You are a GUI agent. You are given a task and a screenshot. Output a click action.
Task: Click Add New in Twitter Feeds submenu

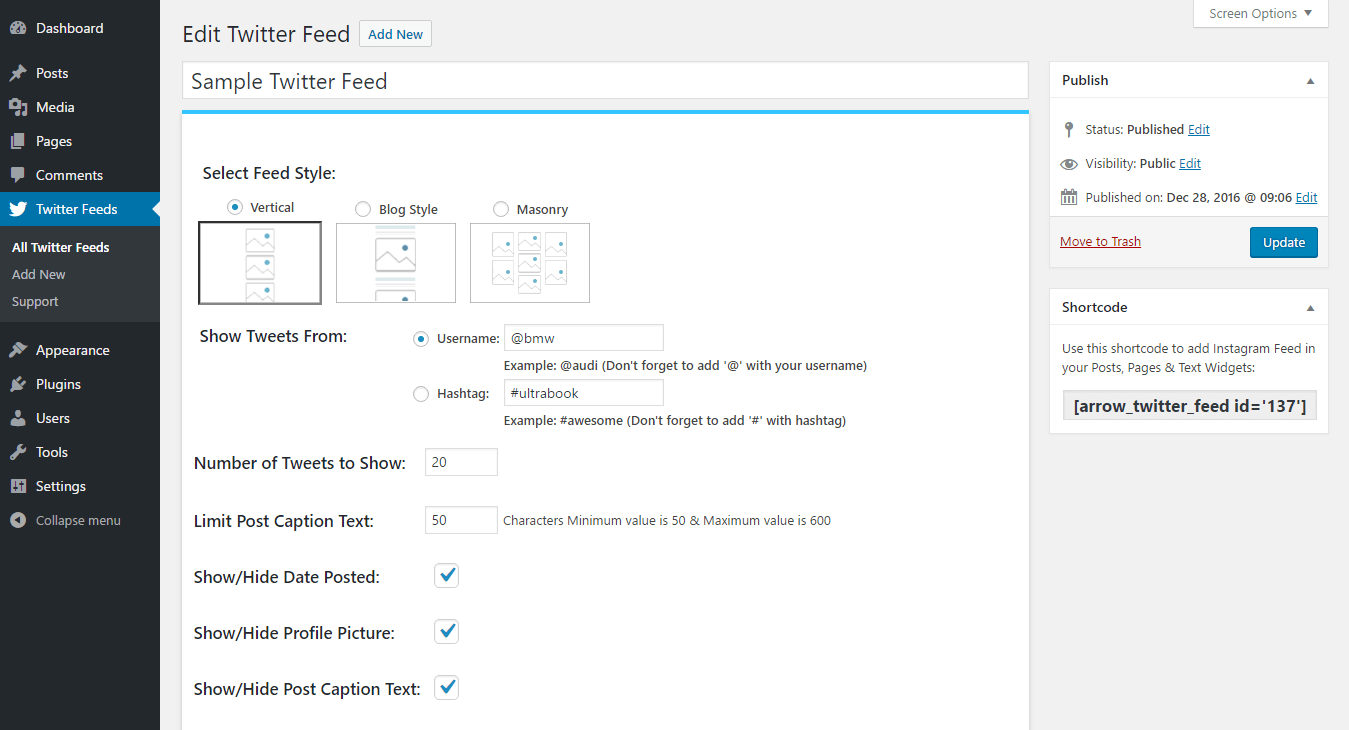pos(39,274)
